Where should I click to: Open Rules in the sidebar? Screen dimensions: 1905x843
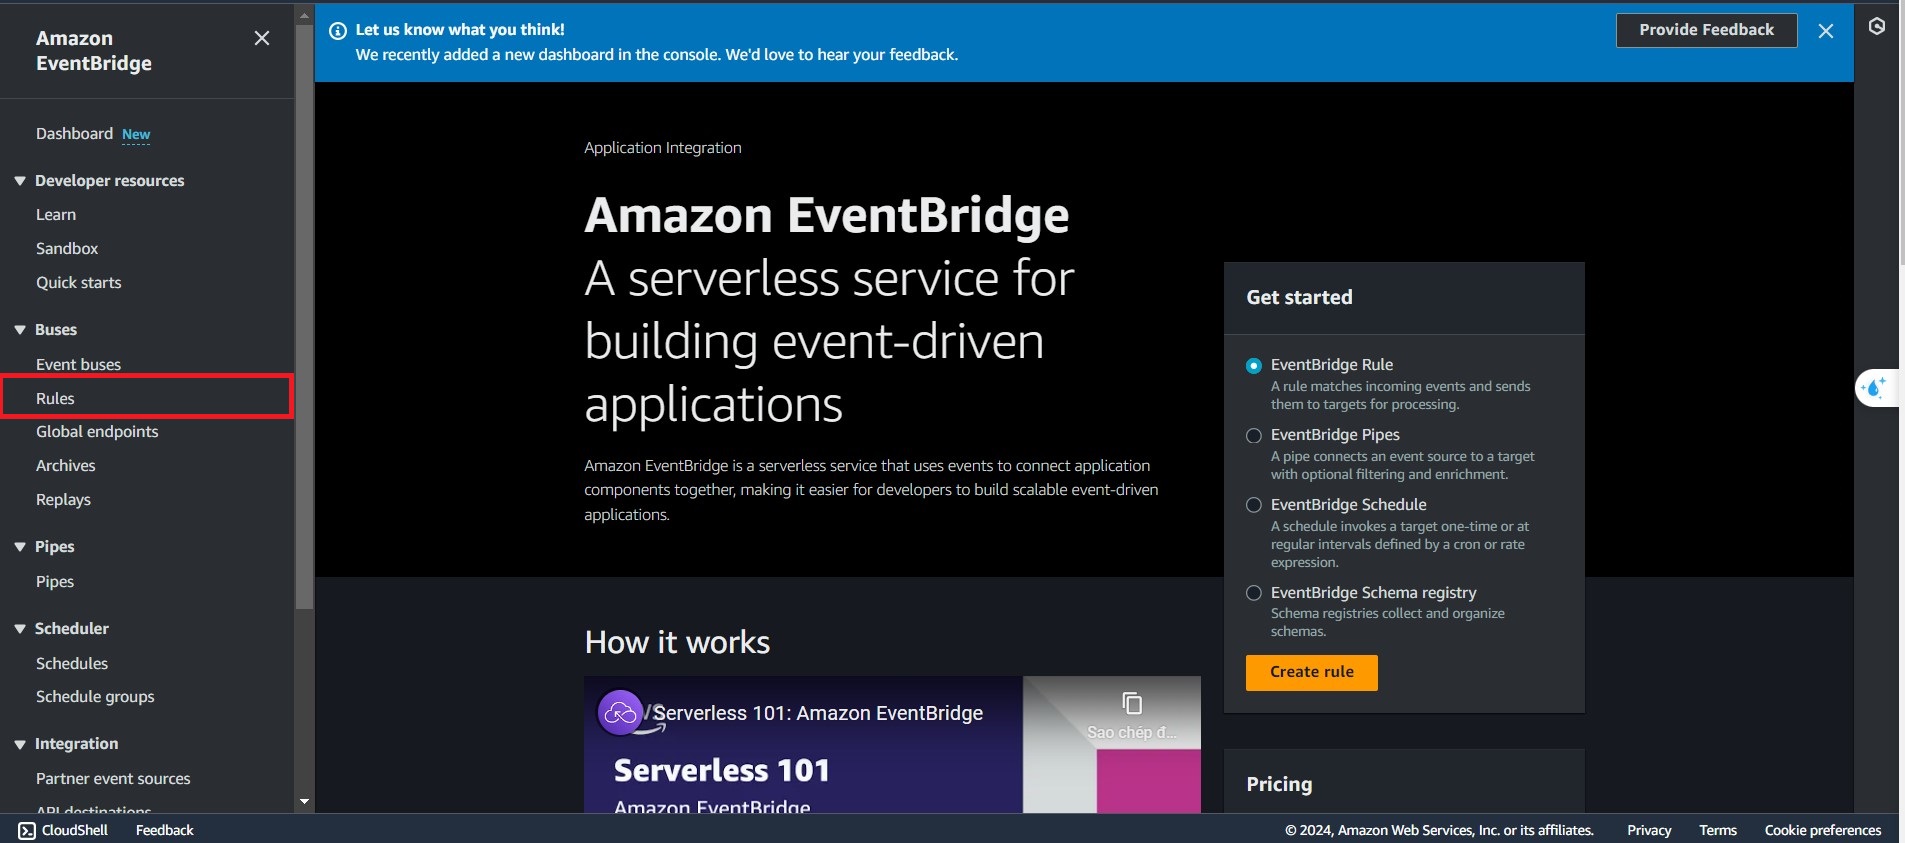click(56, 398)
